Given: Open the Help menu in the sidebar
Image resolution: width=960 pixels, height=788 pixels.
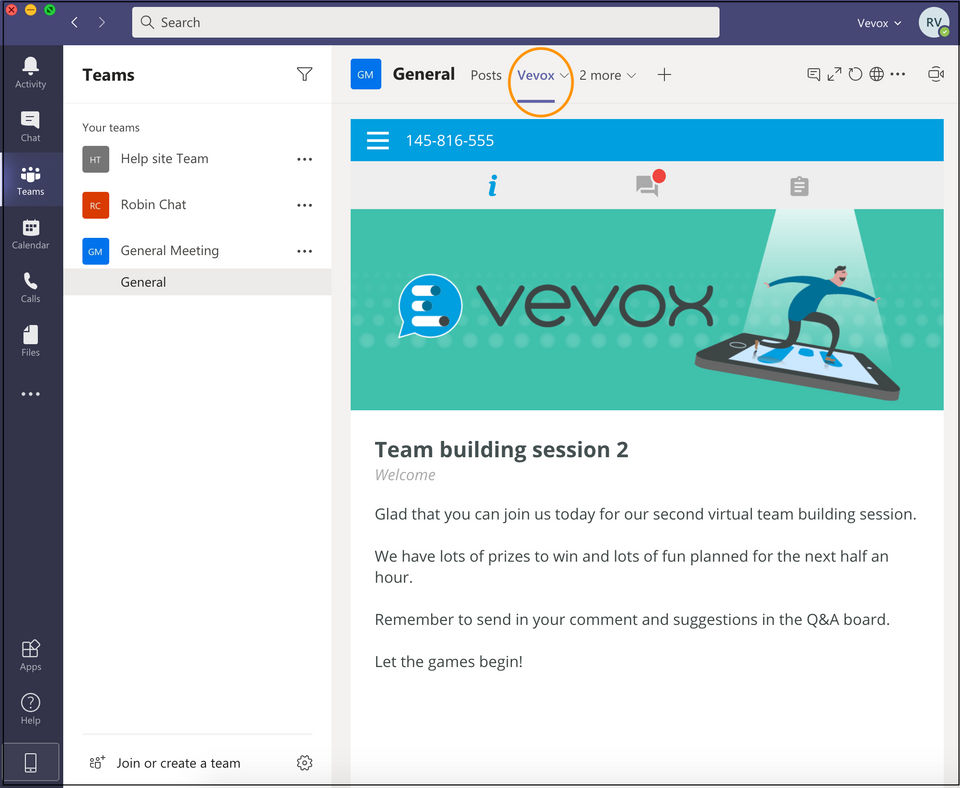Looking at the screenshot, I should tap(31, 709).
